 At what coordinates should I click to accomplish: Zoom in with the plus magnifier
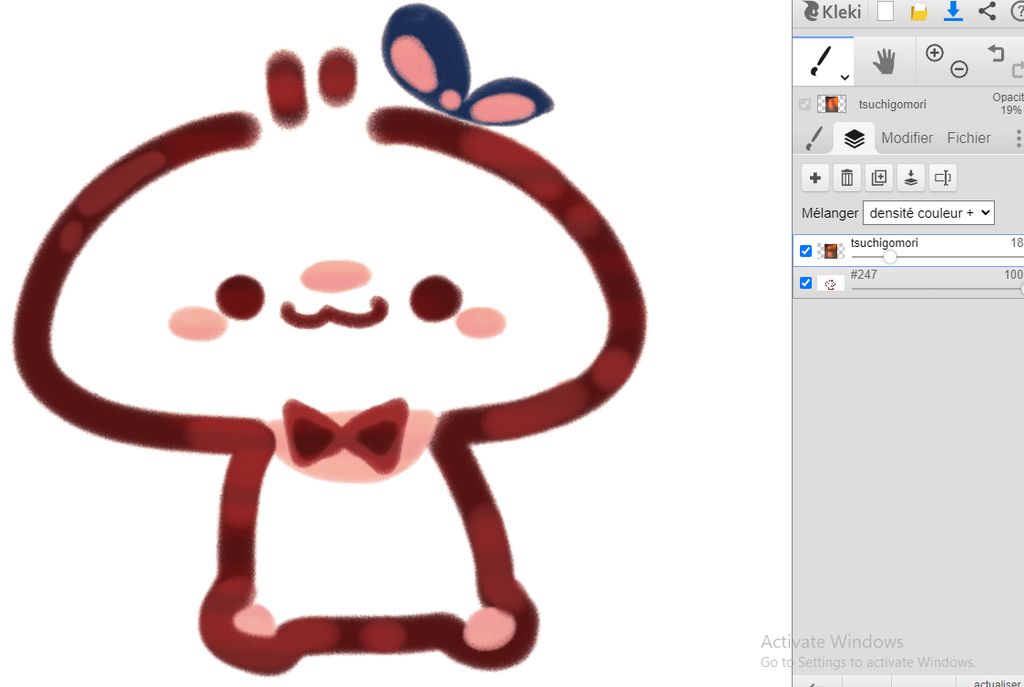935,53
